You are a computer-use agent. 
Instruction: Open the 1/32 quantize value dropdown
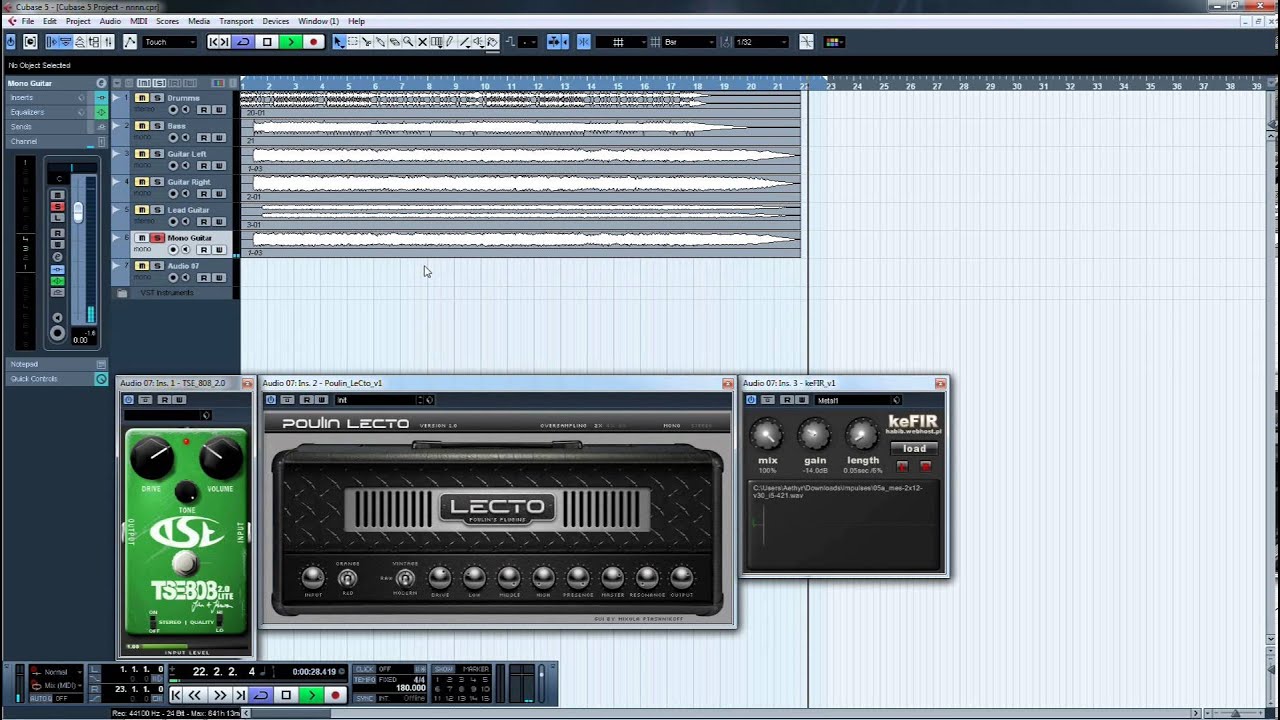point(761,42)
